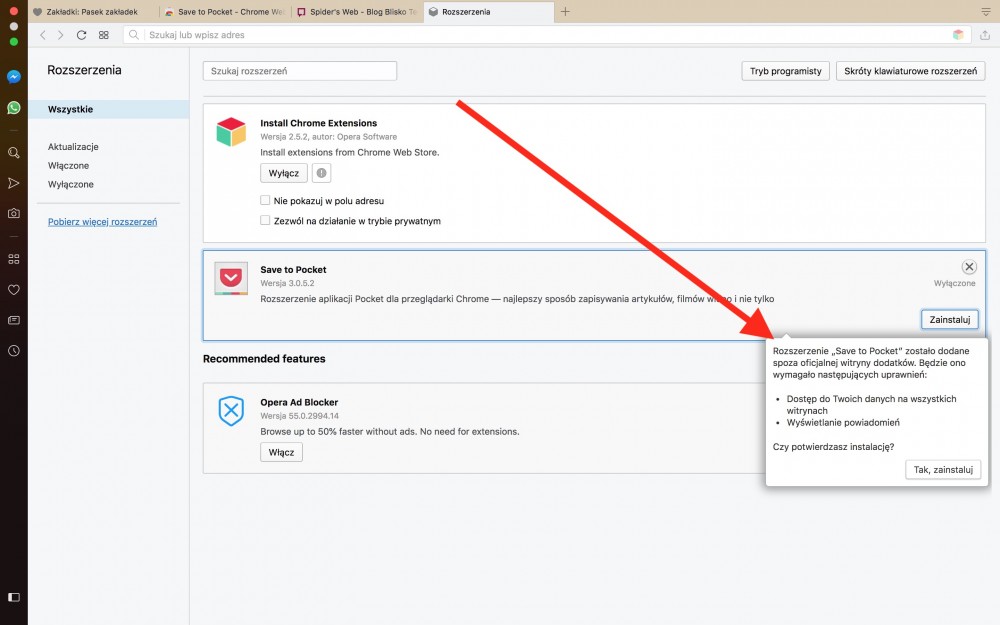Open WhatsApp in the Opera sidebar
1000x625 pixels.
point(13,108)
